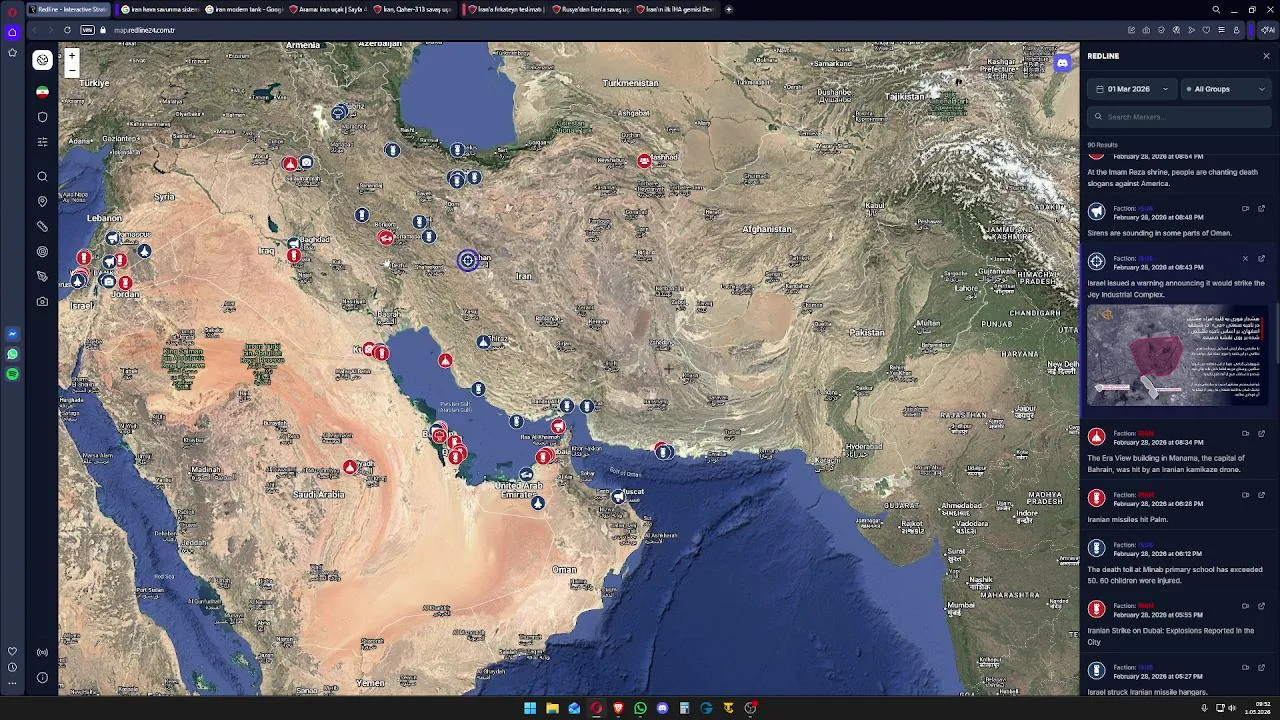Open WhatsApp in the browser sidebar
Image resolution: width=1280 pixels, height=720 pixels.
click(12, 354)
